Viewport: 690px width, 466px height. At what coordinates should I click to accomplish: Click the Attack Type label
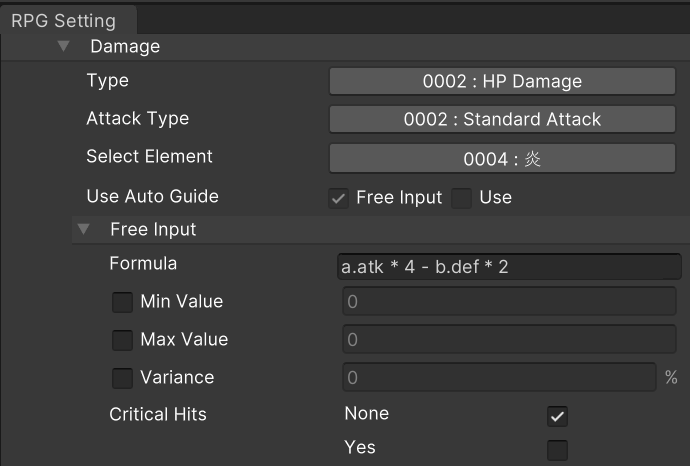point(138,118)
